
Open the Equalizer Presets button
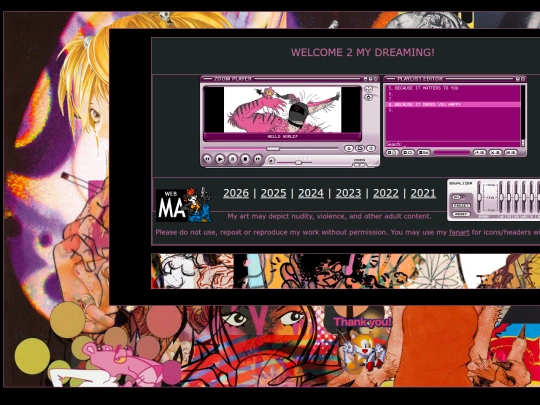pyautogui.click(x=461, y=206)
